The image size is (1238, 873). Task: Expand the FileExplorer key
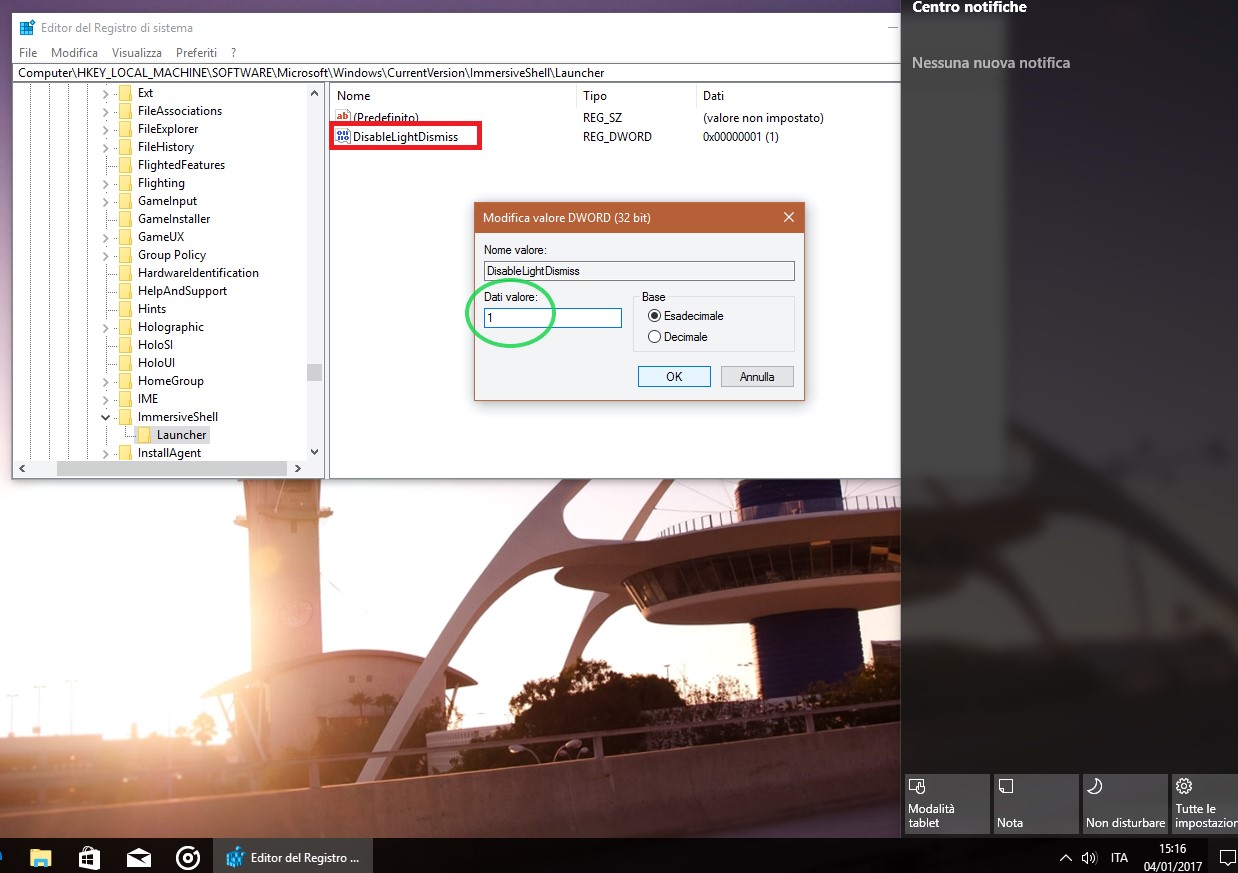pyautogui.click(x=105, y=129)
